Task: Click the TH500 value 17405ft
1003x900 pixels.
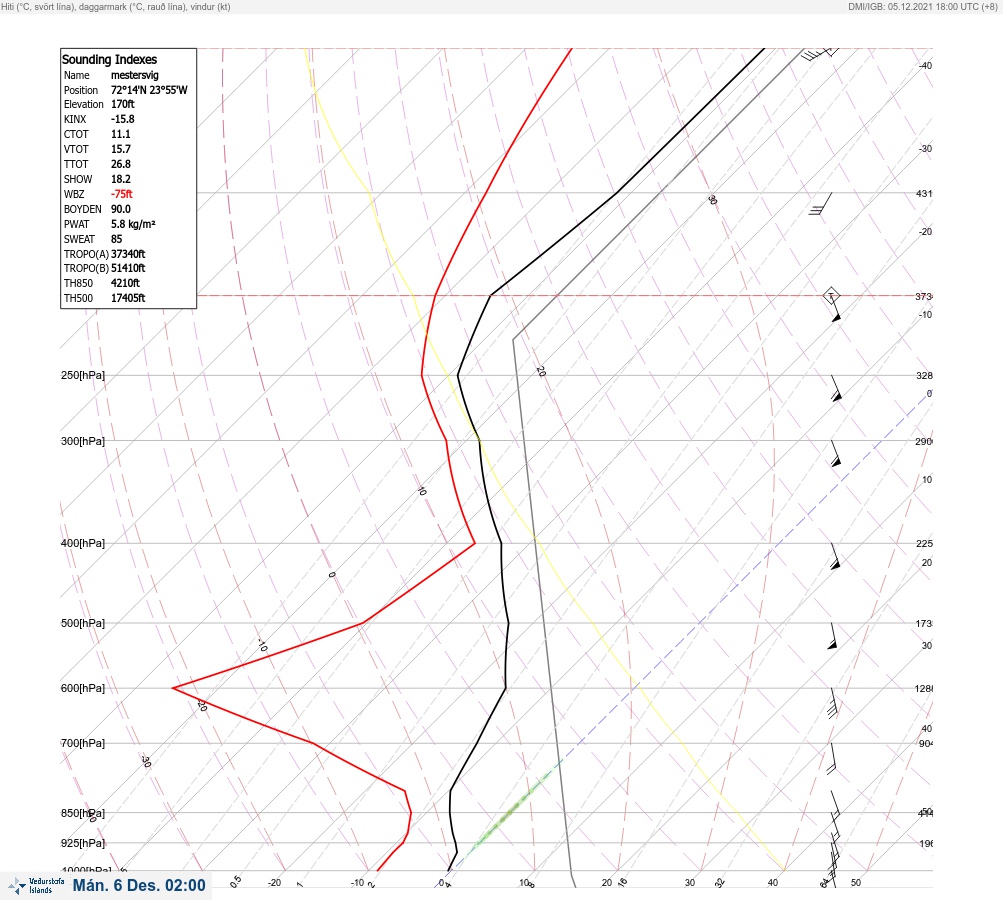Action: pyautogui.click(x=128, y=298)
